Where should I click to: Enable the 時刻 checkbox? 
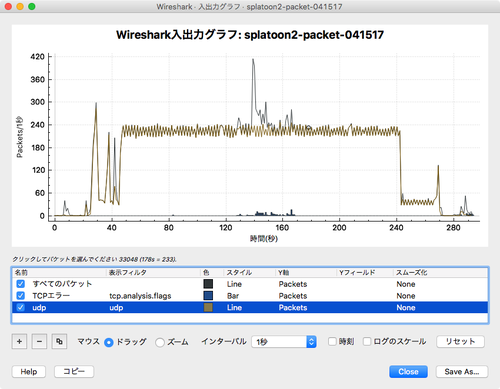tap(332, 341)
